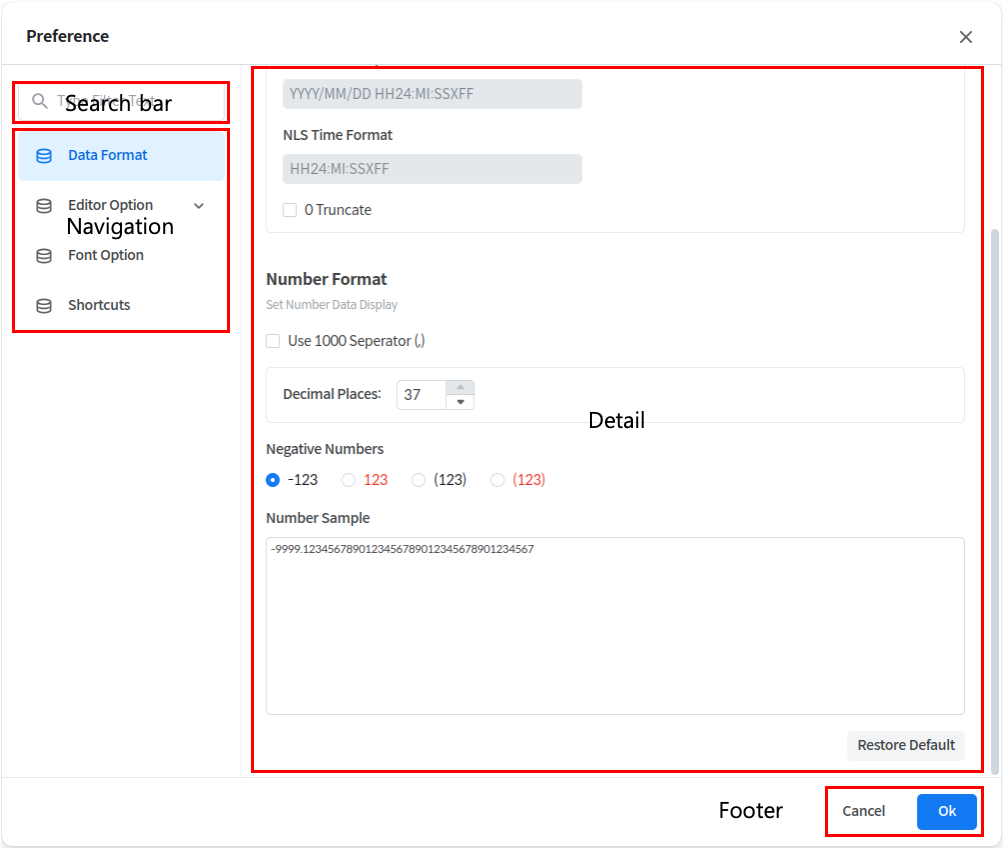Click the Font Option database icon

pyautogui.click(x=44, y=256)
